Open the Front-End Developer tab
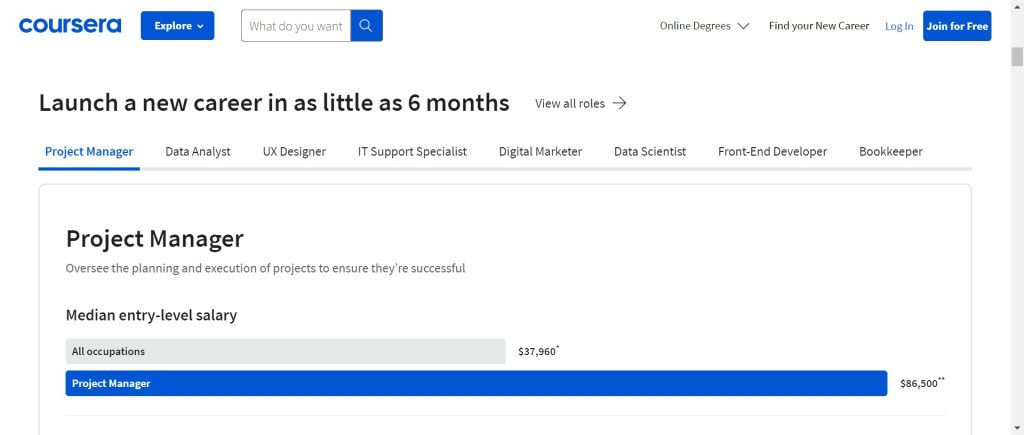The height and width of the screenshot is (435, 1024). coord(772,152)
